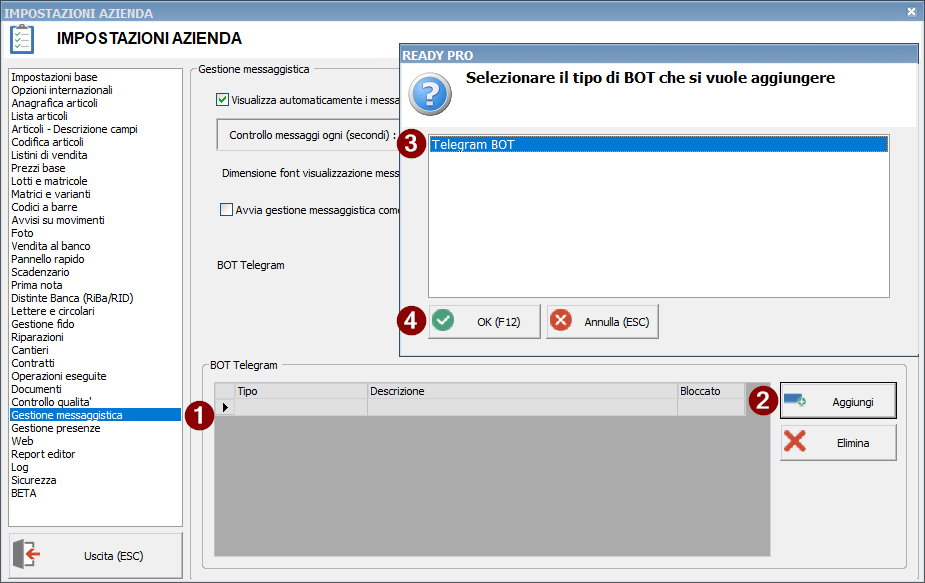Select Report editor in the sidebar list
Viewport: 925px width, 583px height.
click(43, 454)
